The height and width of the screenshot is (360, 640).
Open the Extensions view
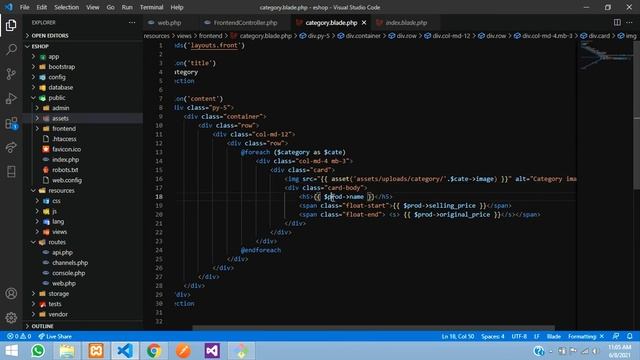[11, 123]
